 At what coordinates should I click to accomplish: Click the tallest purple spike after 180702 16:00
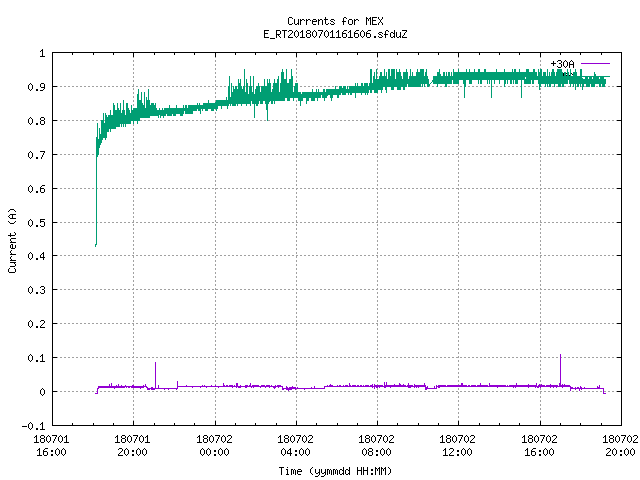pos(560,369)
